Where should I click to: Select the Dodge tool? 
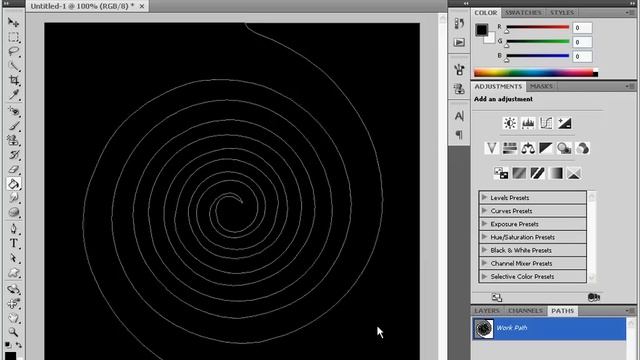click(x=13, y=212)
